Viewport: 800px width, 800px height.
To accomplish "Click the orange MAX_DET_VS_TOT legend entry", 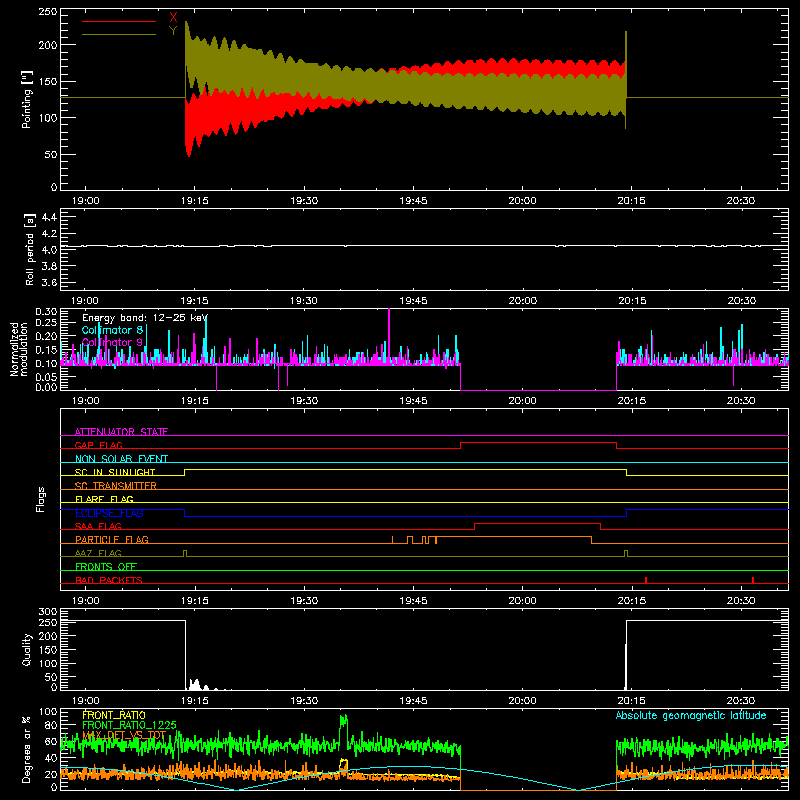I will 124,735.
